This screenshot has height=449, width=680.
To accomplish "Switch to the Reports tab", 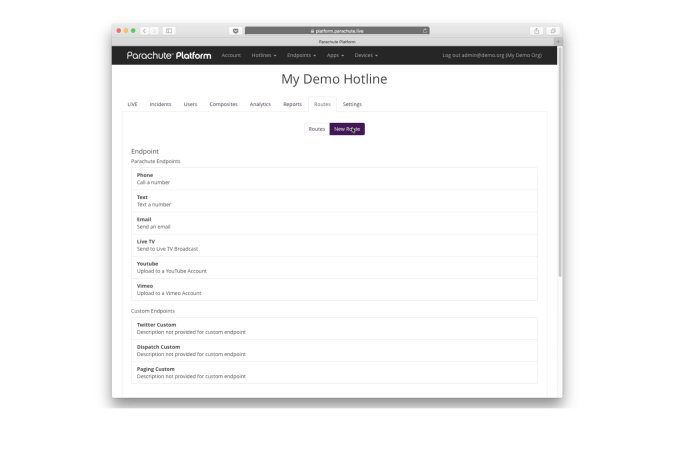I will 292,105.
